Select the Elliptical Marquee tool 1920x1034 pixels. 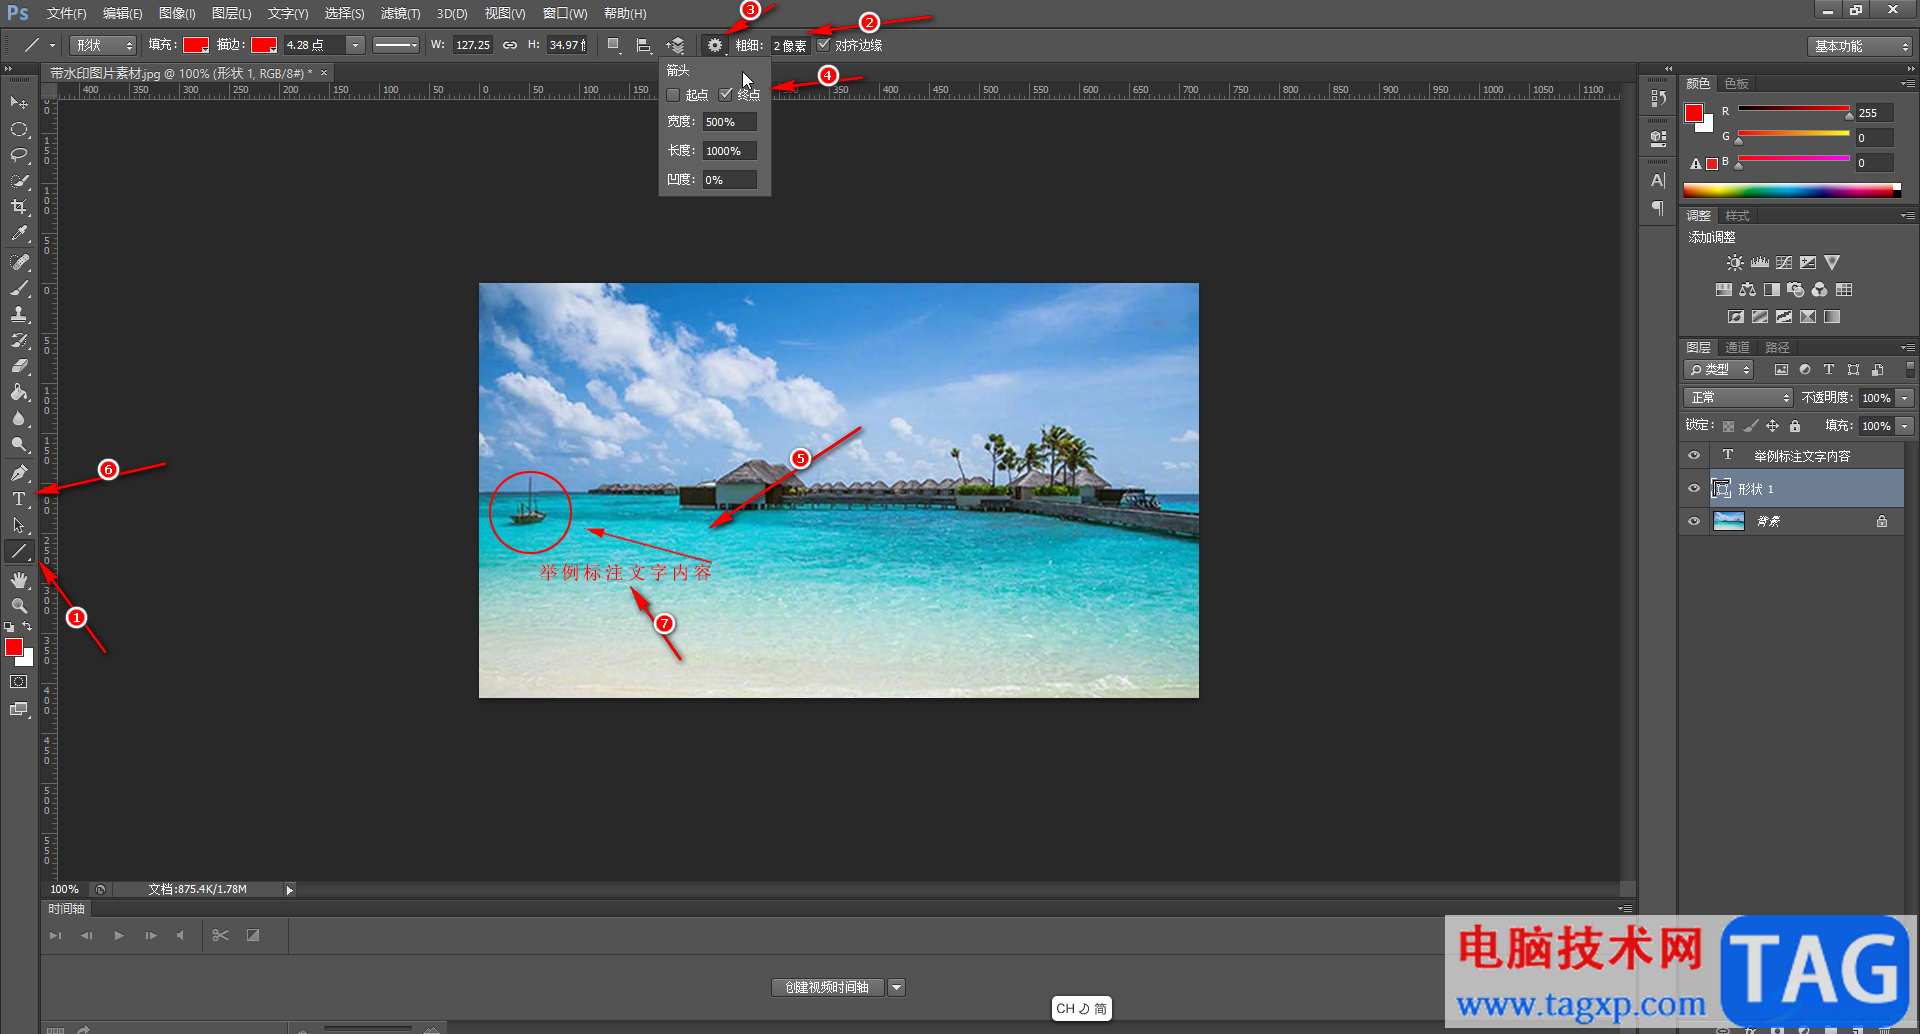point(19,129)
